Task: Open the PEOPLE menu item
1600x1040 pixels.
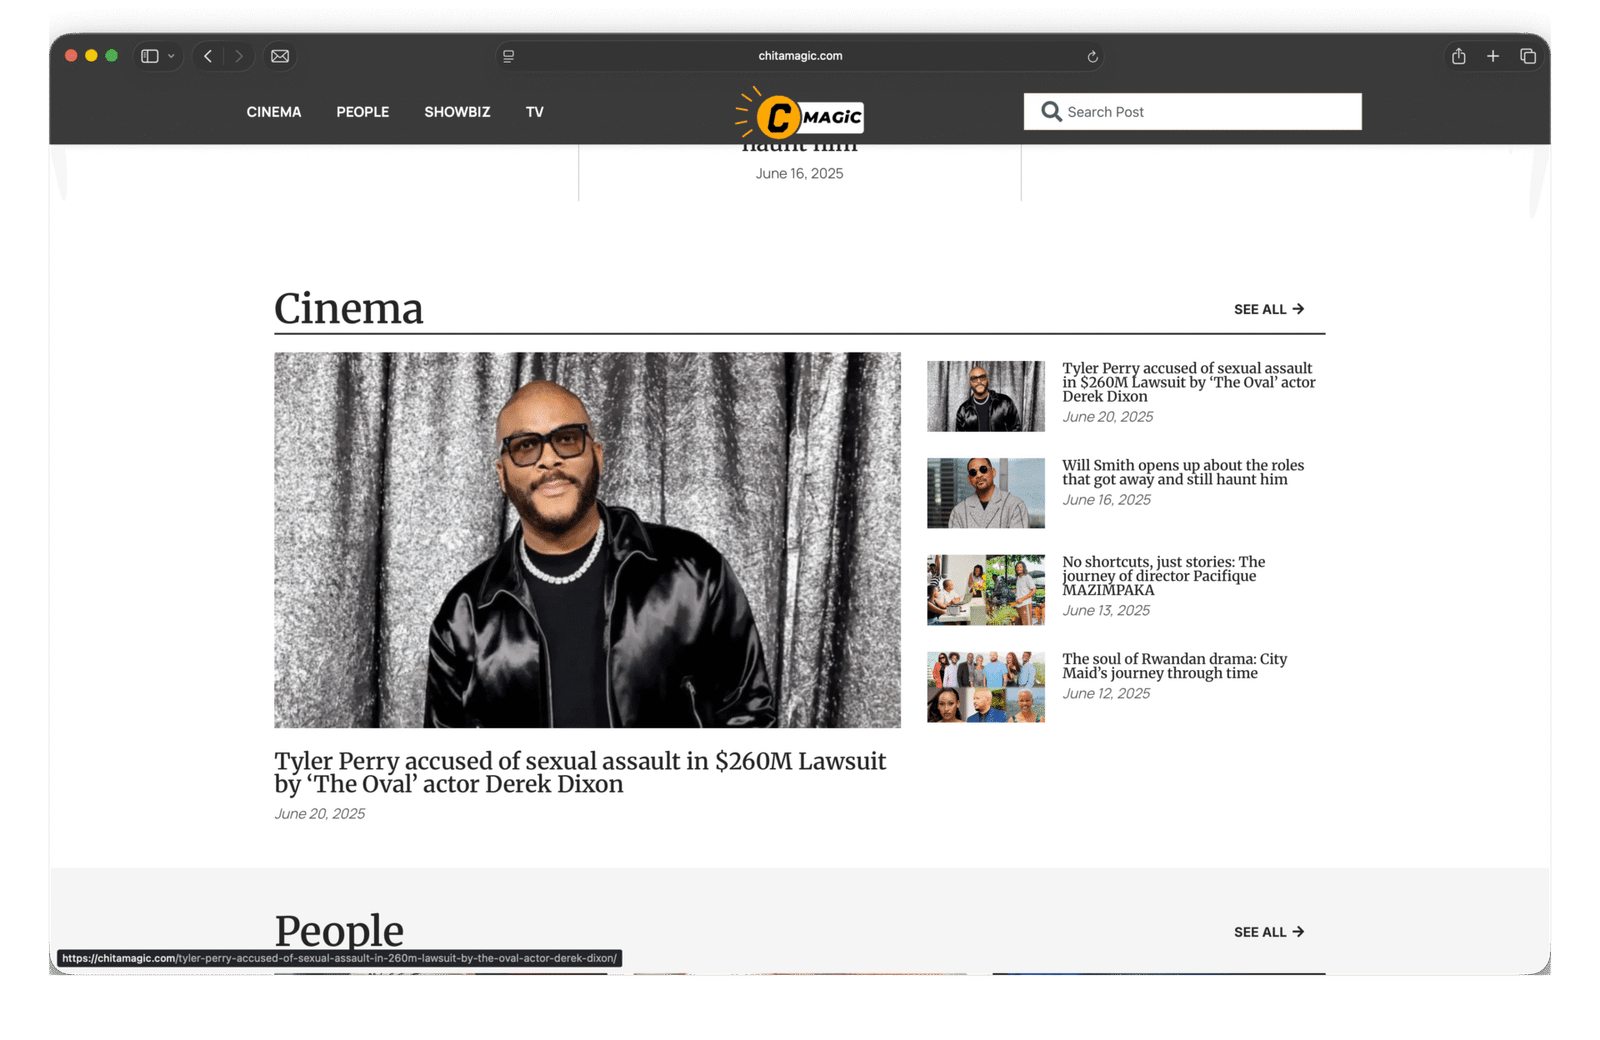Action: (362, 112)
